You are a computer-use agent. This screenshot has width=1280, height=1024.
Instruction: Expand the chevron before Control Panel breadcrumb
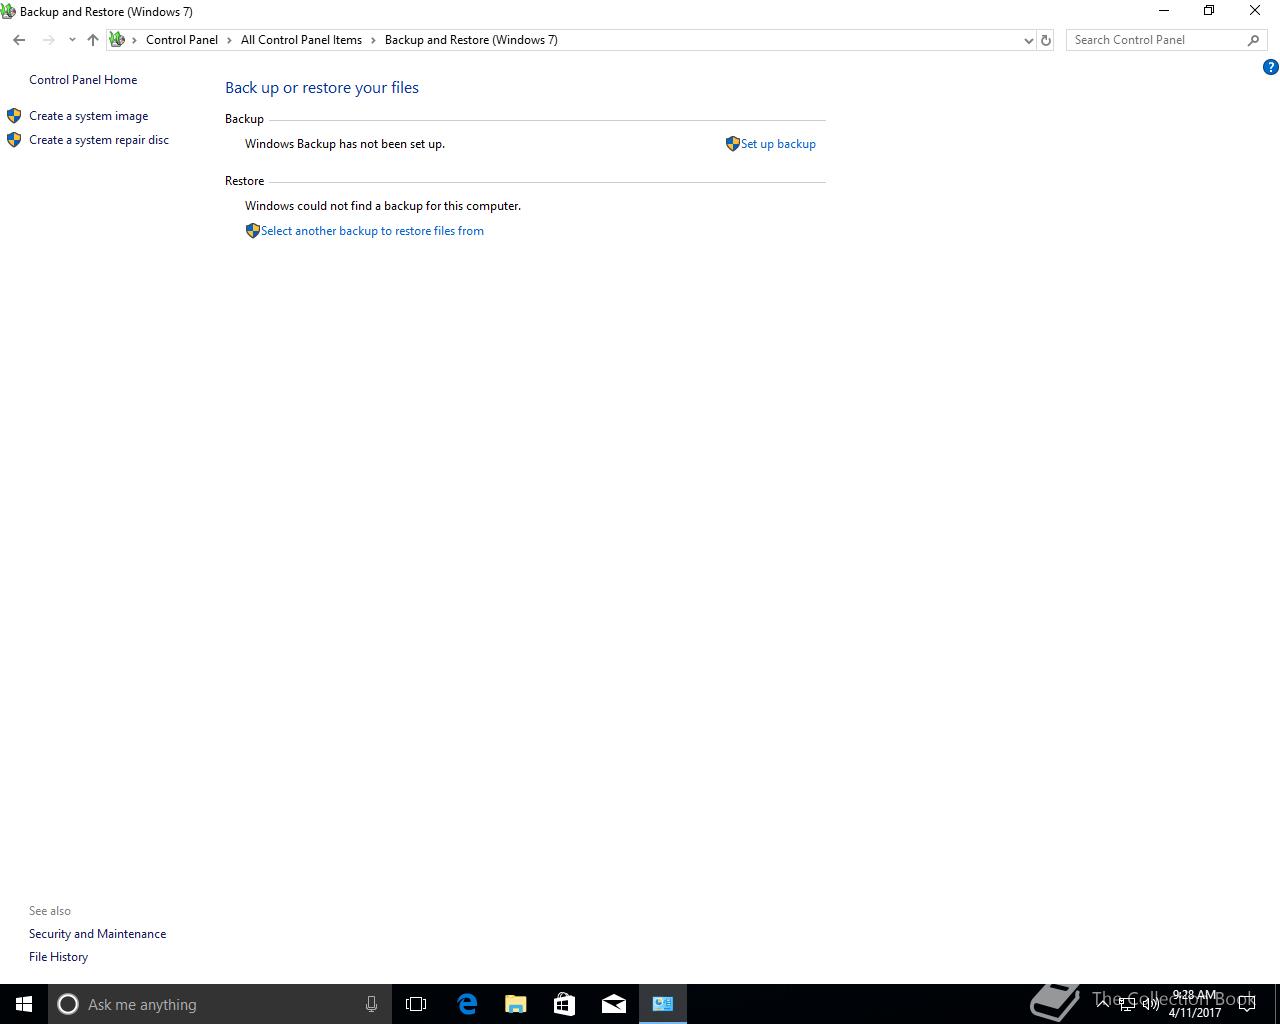135,40
